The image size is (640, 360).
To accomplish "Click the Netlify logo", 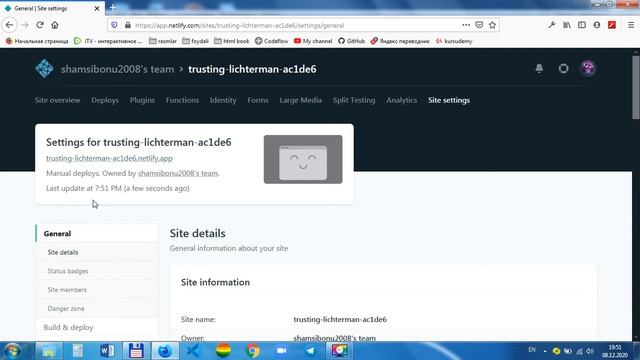I will tap(44, 69).
